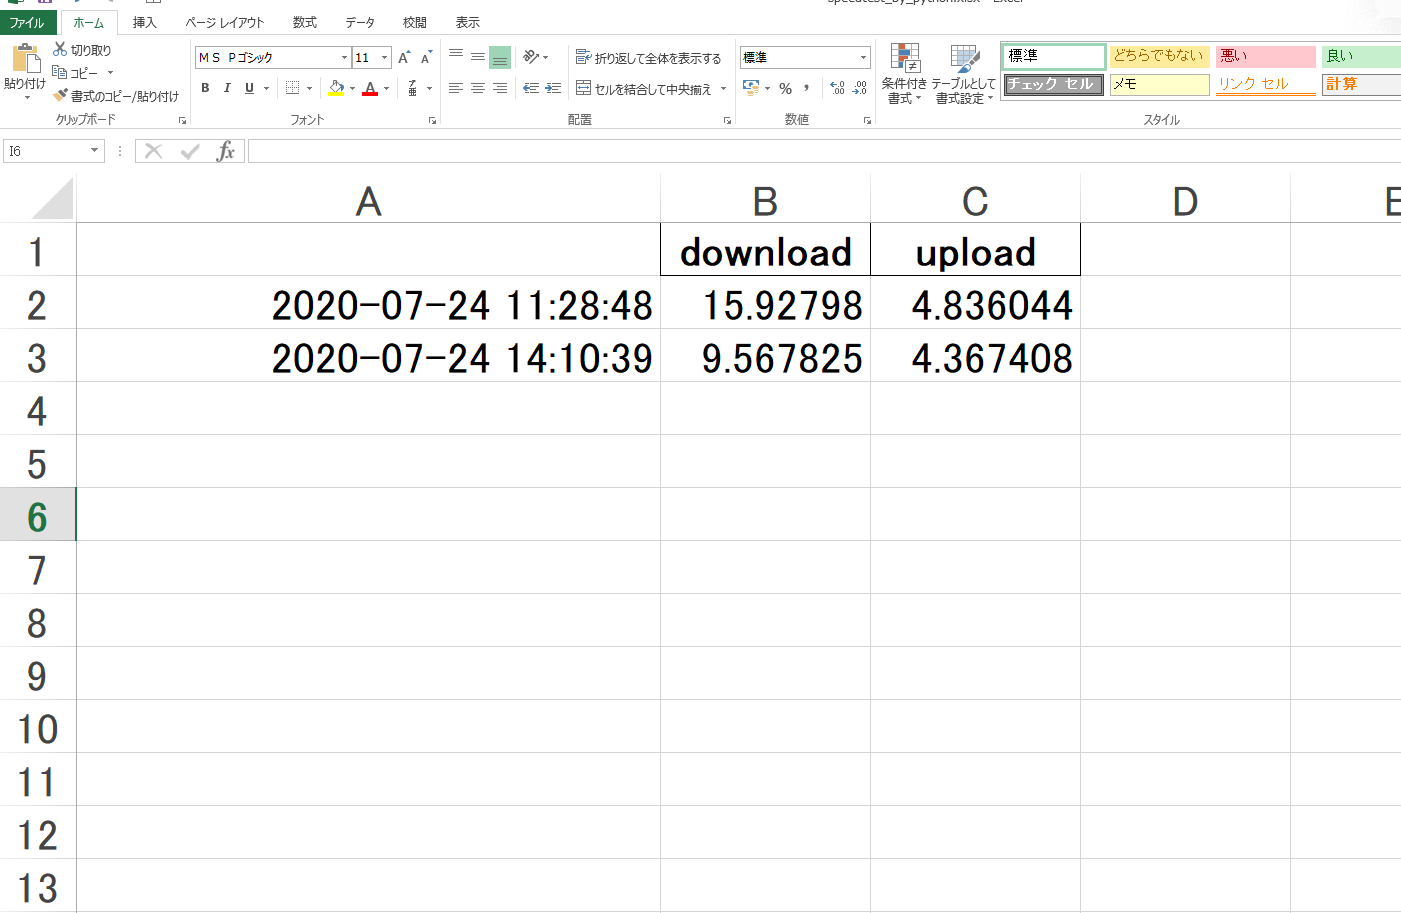Click the highlighted bottom align icon
The width and height of the screenshot is (1401, 913).
pyautogui.click(x=500, y=58)
